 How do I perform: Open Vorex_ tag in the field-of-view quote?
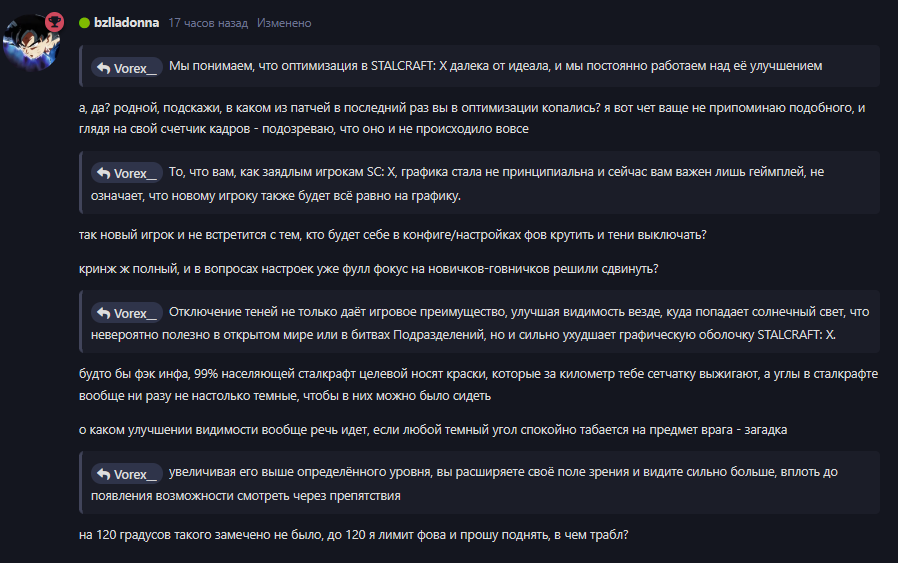pos(127,474)
